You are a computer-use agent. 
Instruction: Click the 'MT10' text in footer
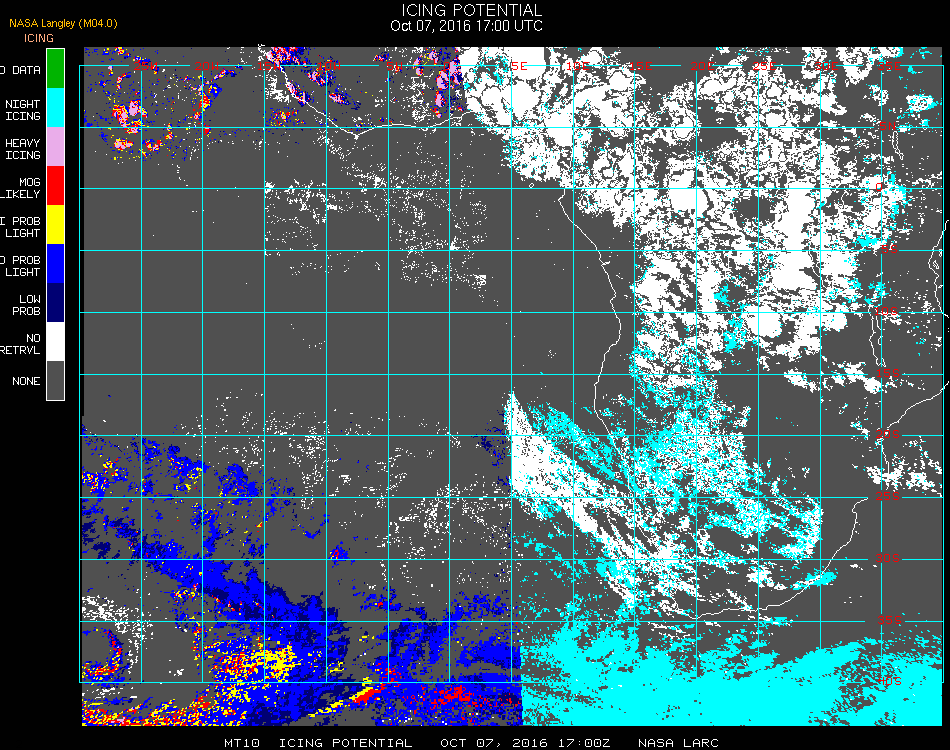click(x=242, y=743)
